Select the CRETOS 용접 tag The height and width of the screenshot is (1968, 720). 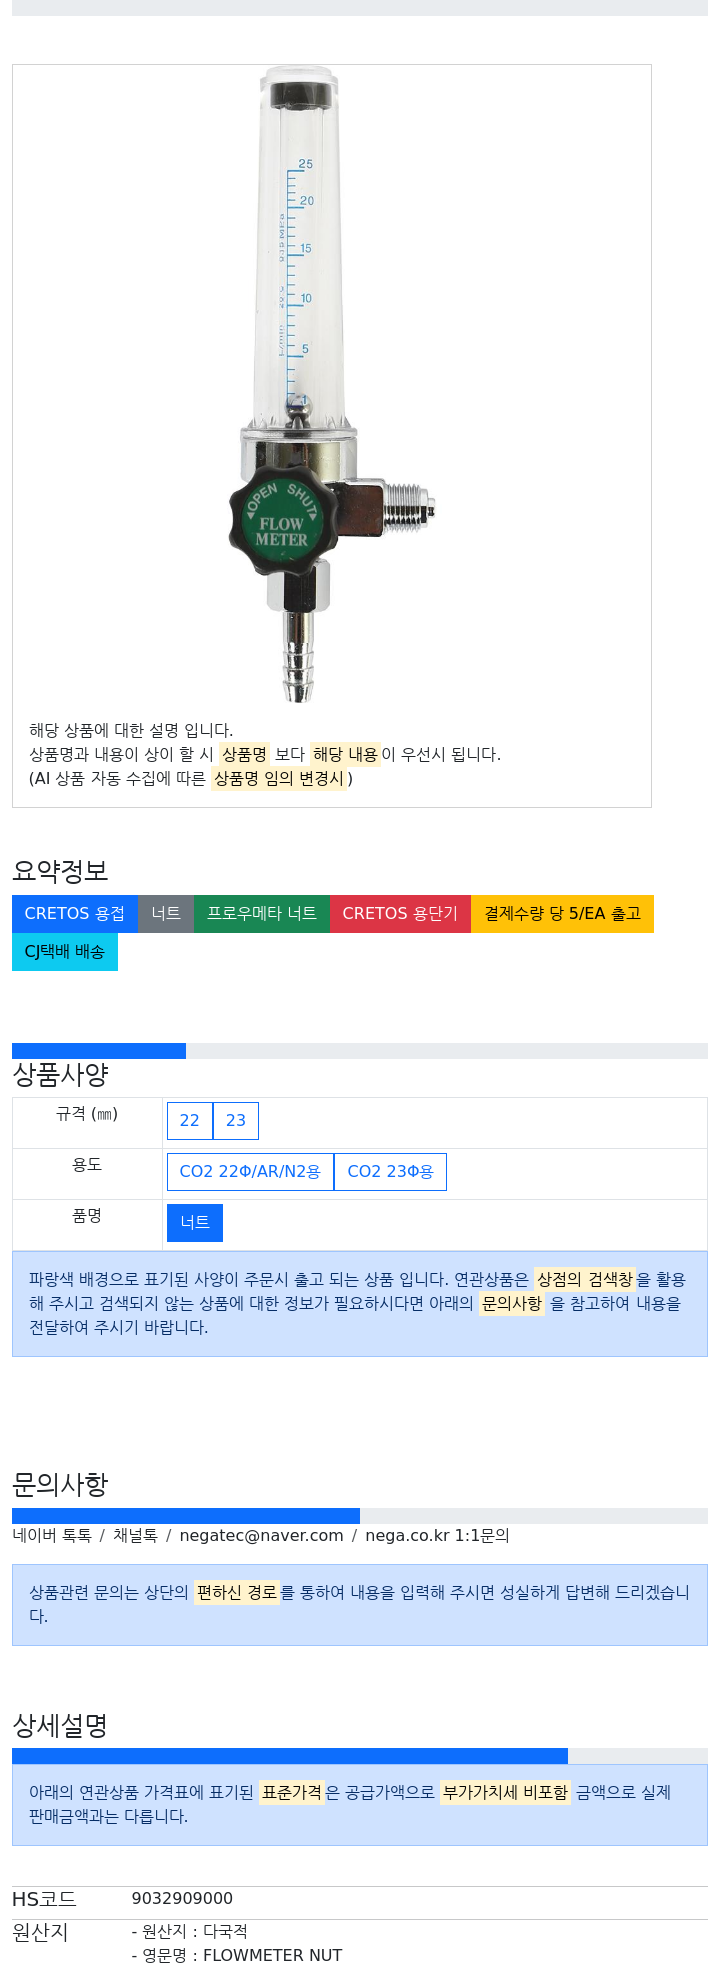tap(75, 914)
